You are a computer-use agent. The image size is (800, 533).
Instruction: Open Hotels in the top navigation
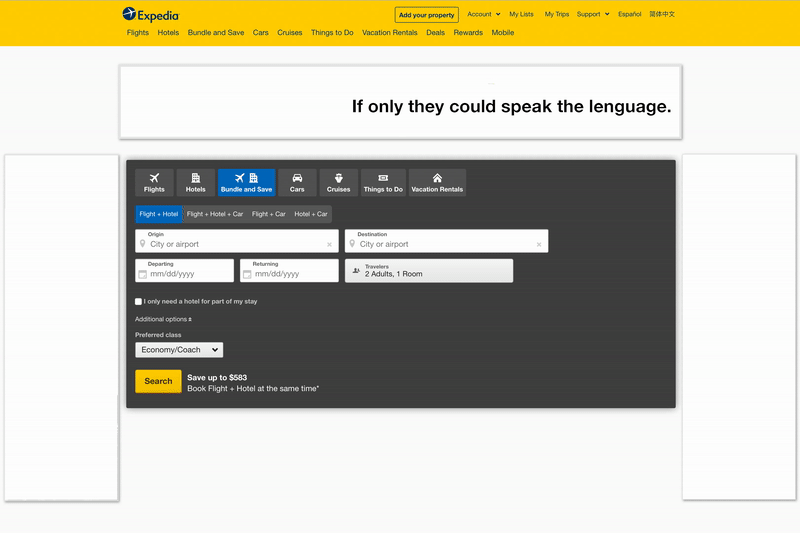(x=168, y=33)
